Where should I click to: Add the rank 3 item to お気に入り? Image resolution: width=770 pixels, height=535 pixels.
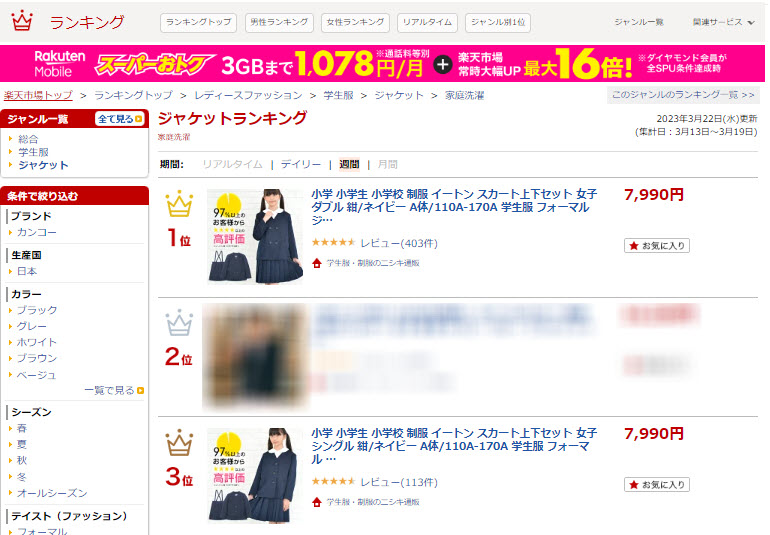coord(657,484)
